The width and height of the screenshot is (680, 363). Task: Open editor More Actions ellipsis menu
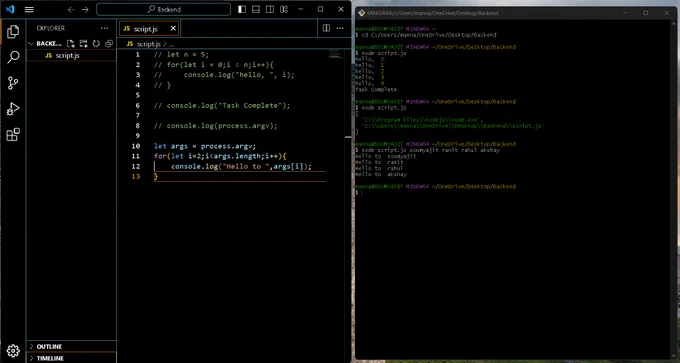pos(340,28)
